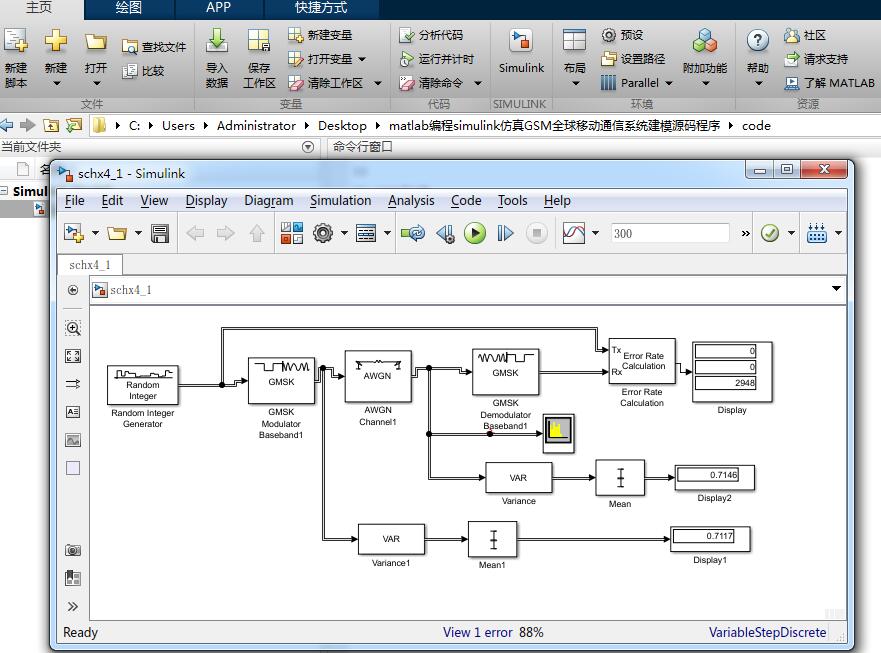881x653 pixels.
Task: Click the Step Back button
Action: (445, 233)
